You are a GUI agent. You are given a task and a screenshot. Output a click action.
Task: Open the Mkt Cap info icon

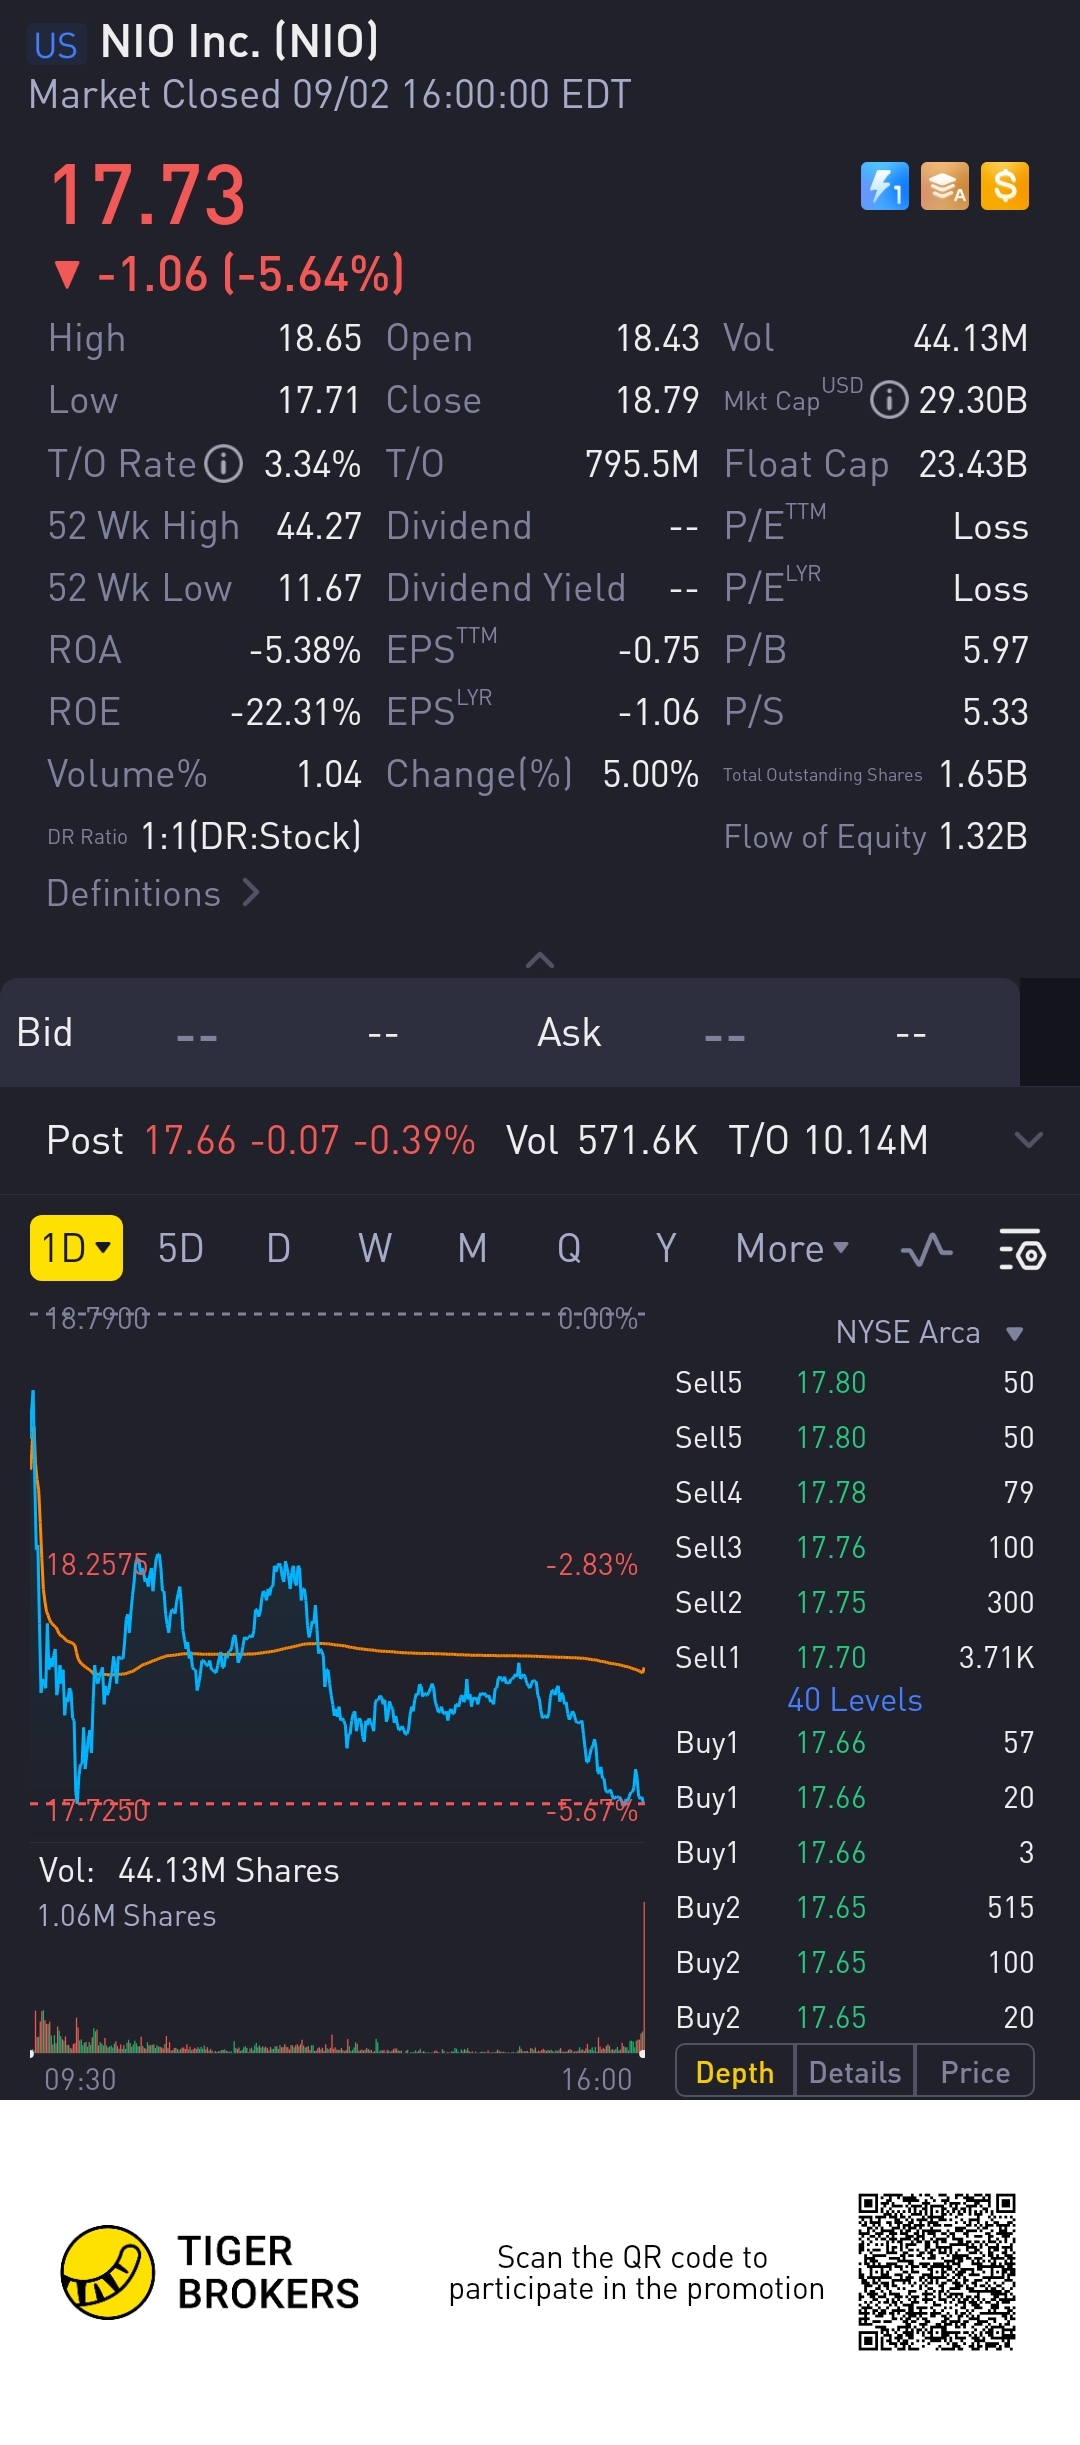coord(889,400)
